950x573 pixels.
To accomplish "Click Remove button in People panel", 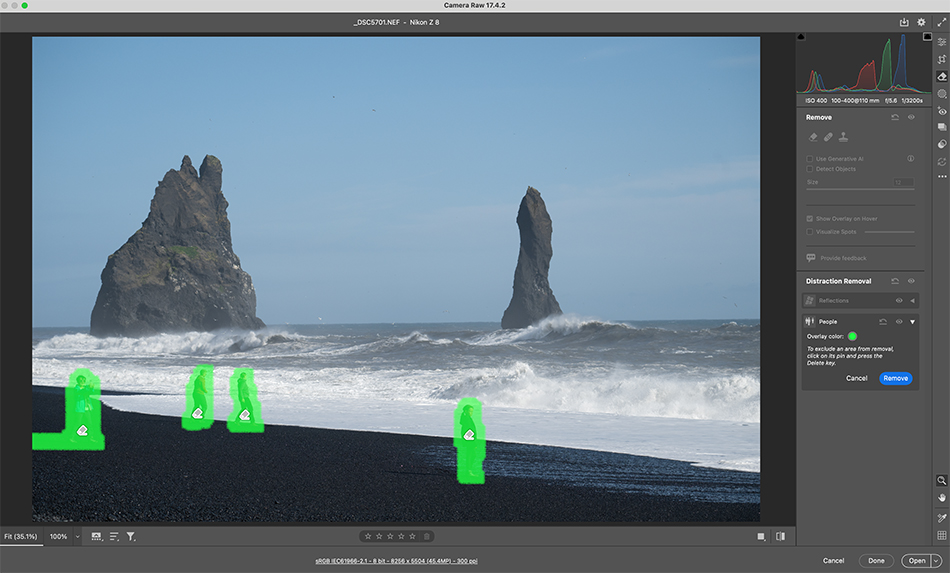I will [895, 378].
